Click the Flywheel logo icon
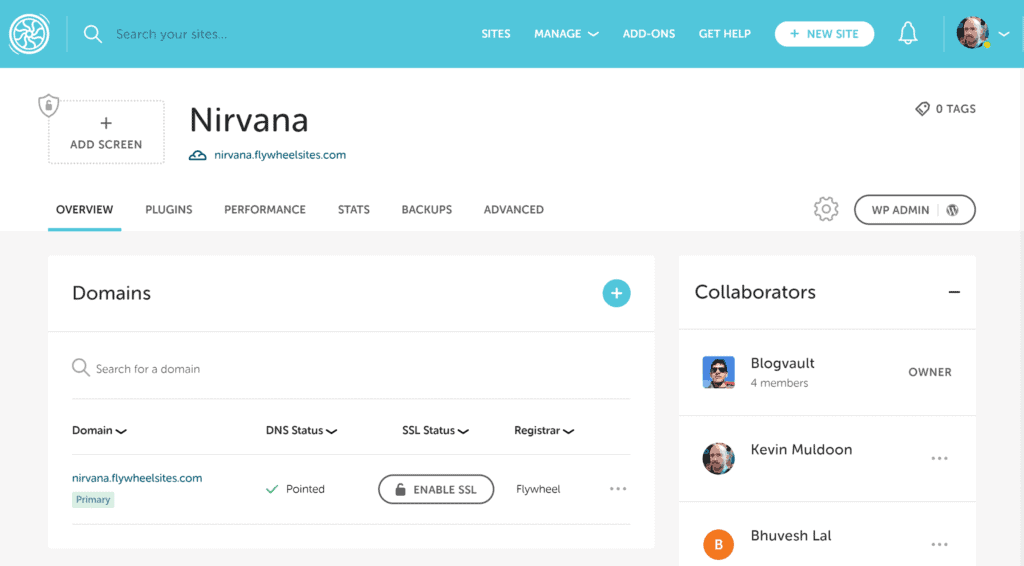Viewport: 1024px width, 566px height. coord(29,34)
